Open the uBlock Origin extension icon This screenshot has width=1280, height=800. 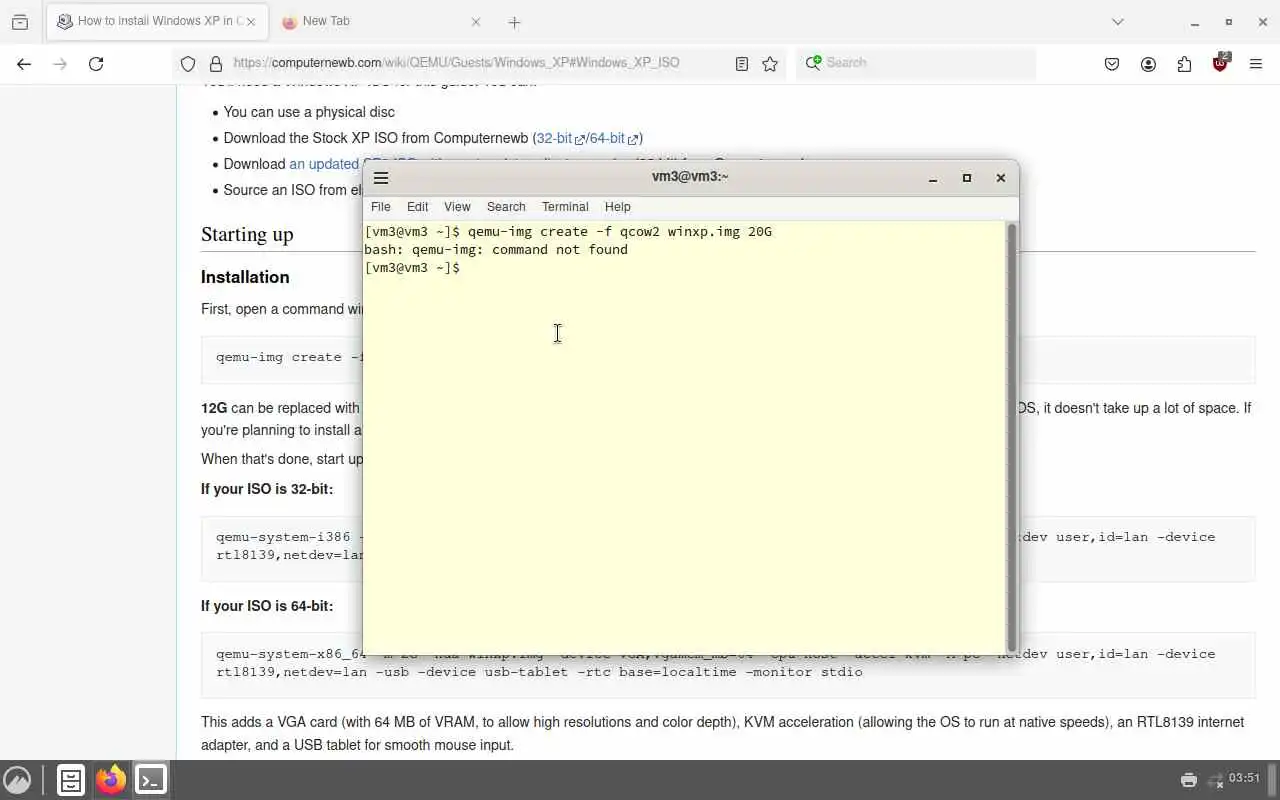pyautogui.click(x=1220, y=63)
